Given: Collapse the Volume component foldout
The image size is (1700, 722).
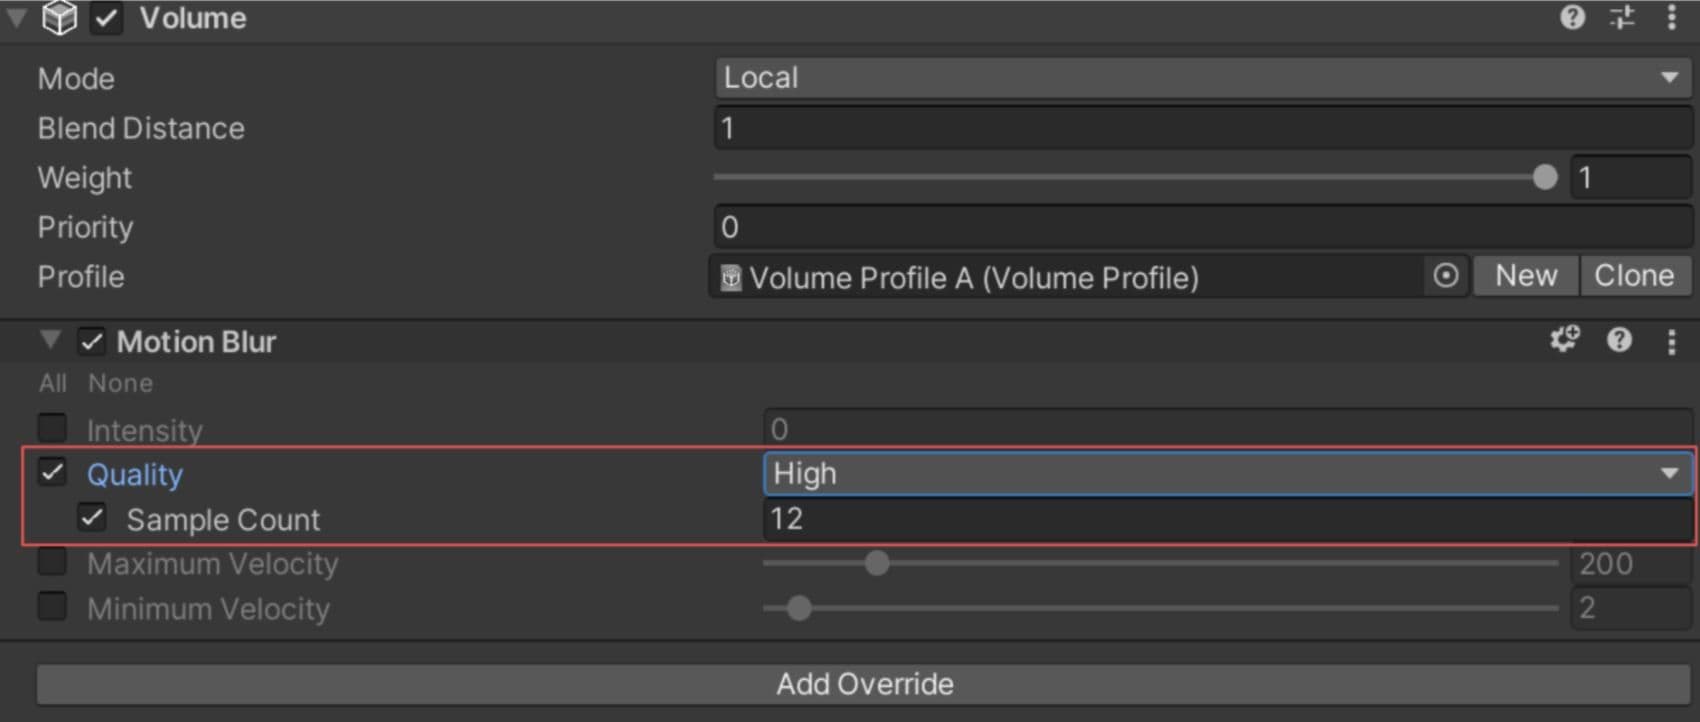Looking at the screenshot, I should click(x=17, y=18).
